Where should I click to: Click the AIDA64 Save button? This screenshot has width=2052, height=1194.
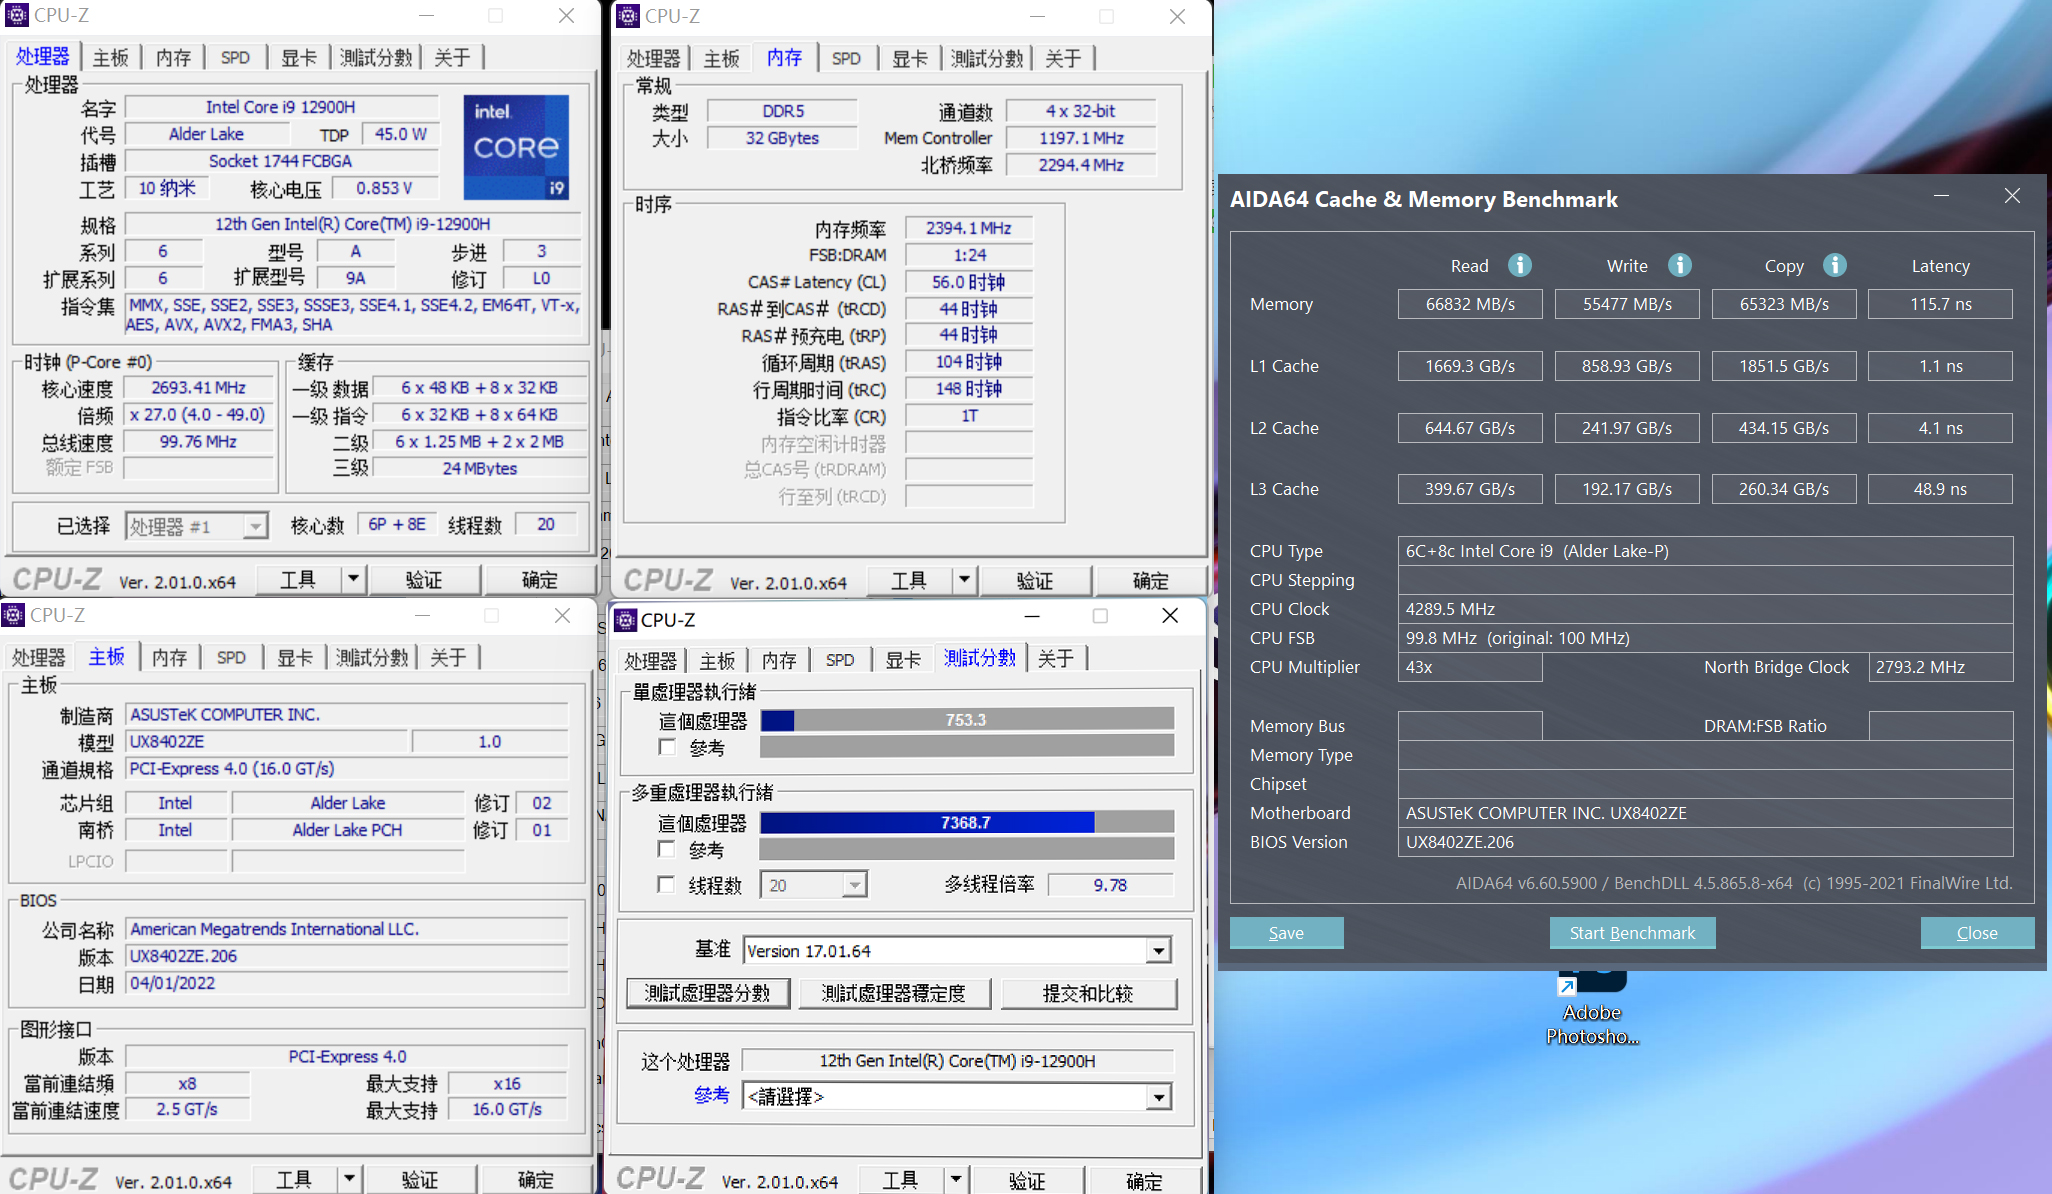coord(1286,931)
